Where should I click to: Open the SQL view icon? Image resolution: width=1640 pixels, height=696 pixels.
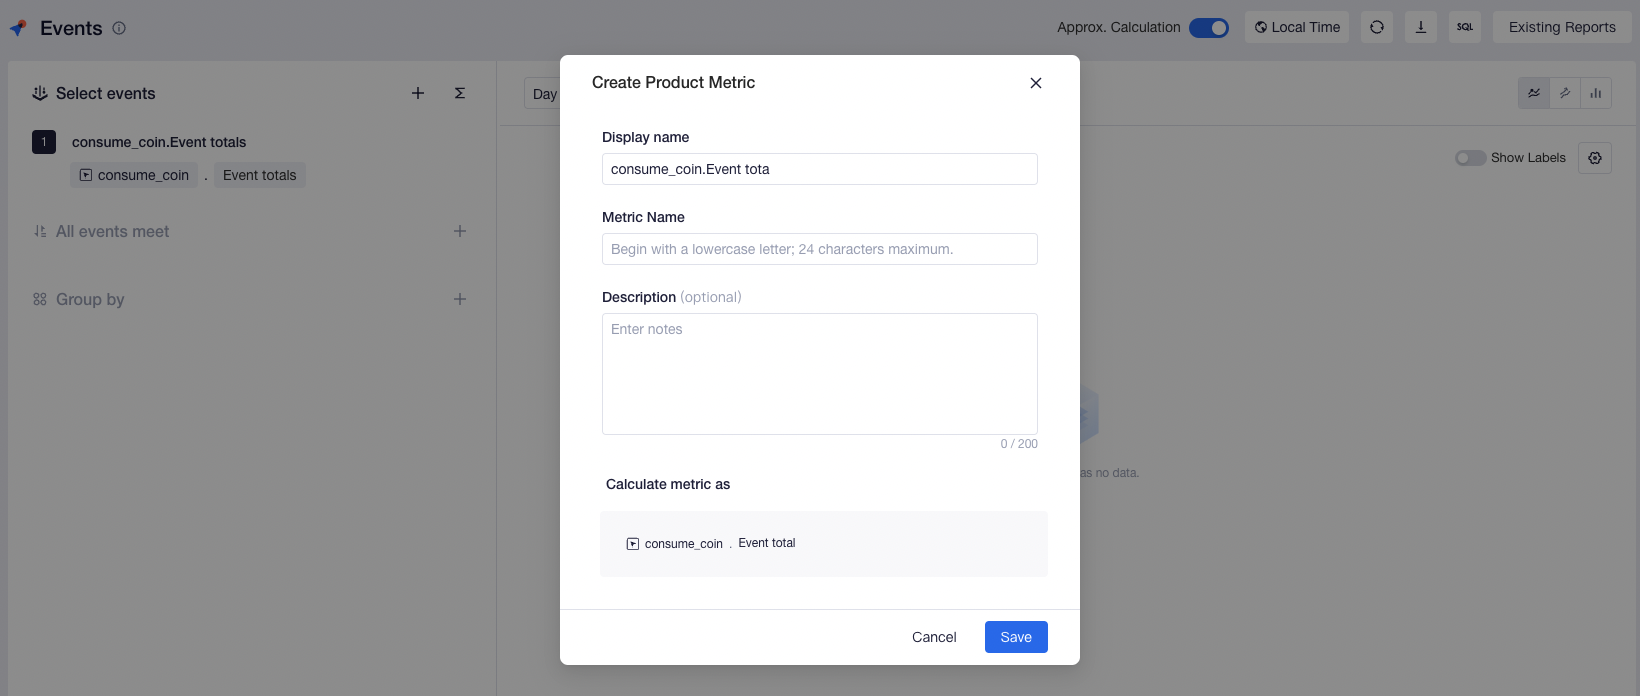[x=1465, y=27]
